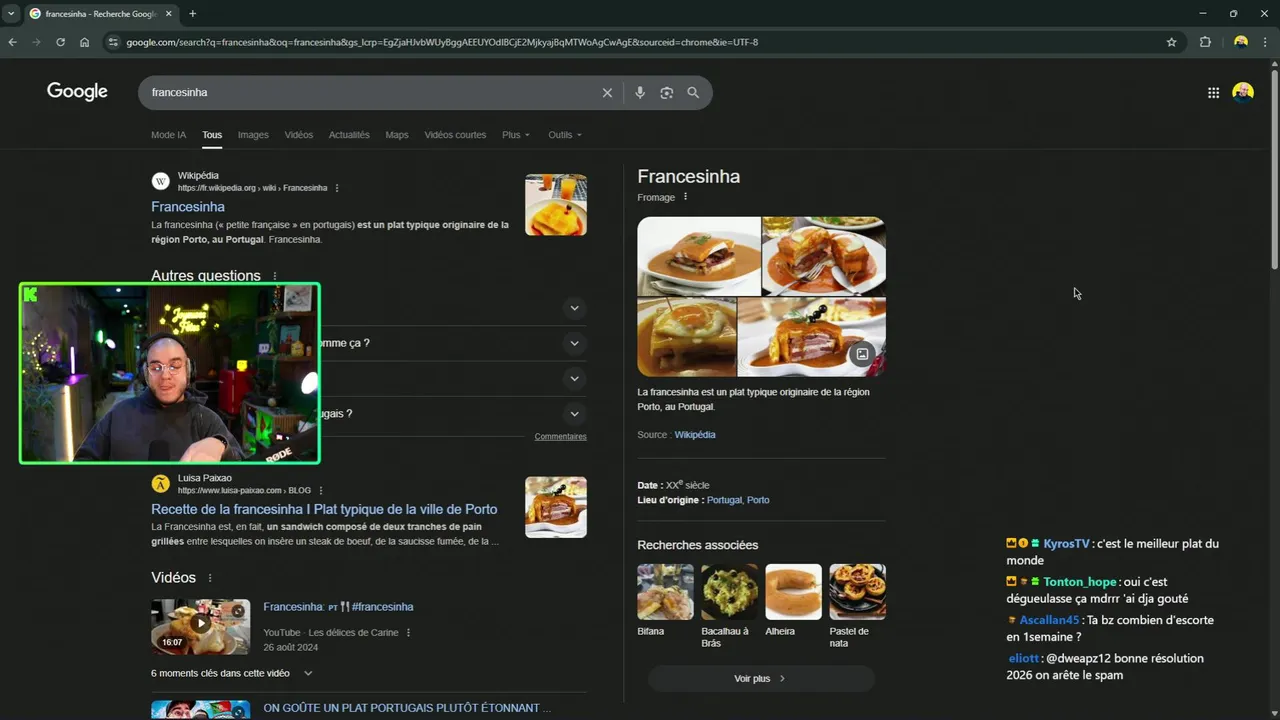Open the Chrome three-dot menu

pos(1265,42)
